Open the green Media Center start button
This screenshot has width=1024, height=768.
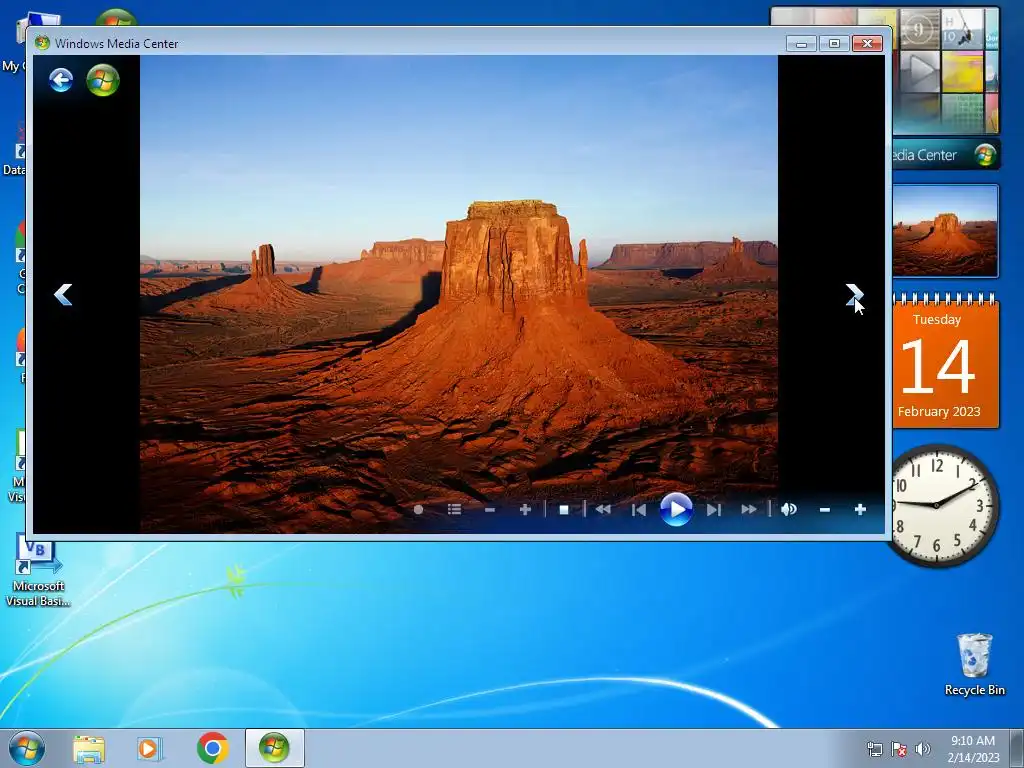coord(103,80)
